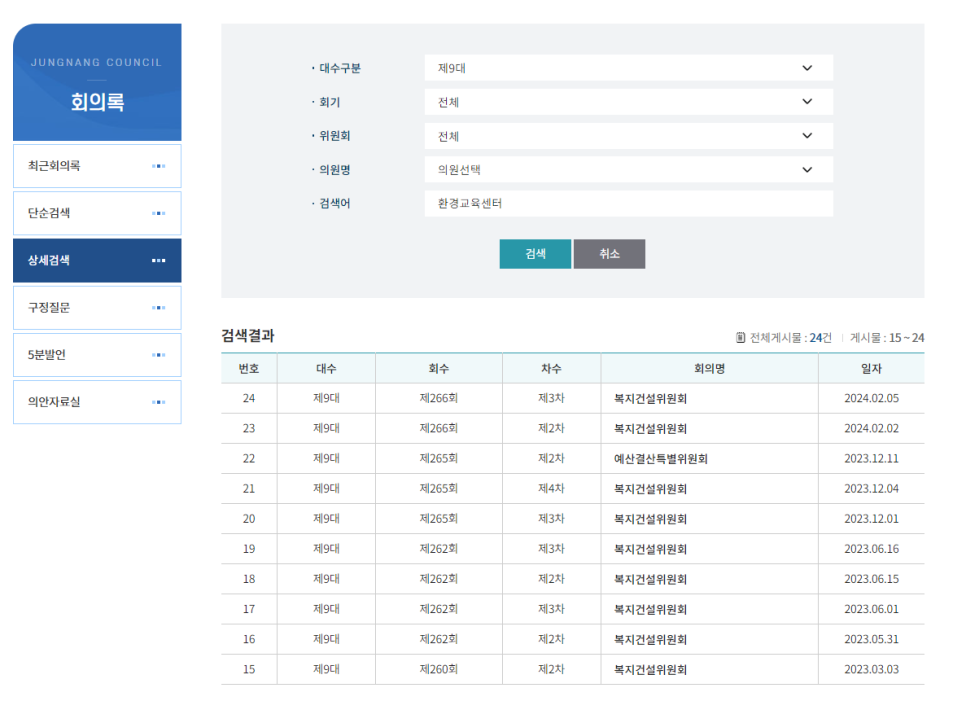Click the chevron arrow of 회기 select

pos(807,102)
